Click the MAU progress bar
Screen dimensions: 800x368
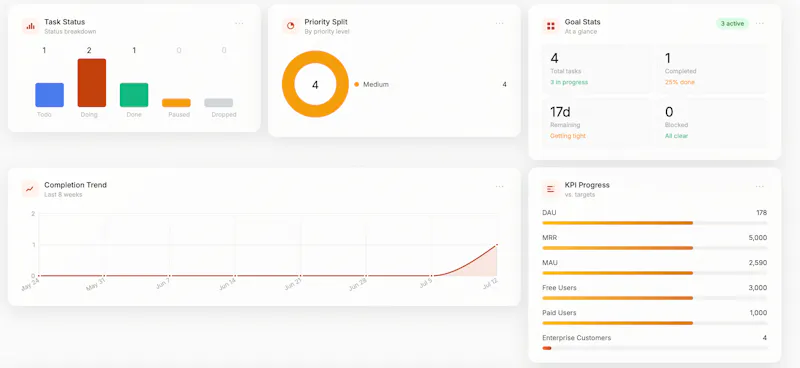655,273
